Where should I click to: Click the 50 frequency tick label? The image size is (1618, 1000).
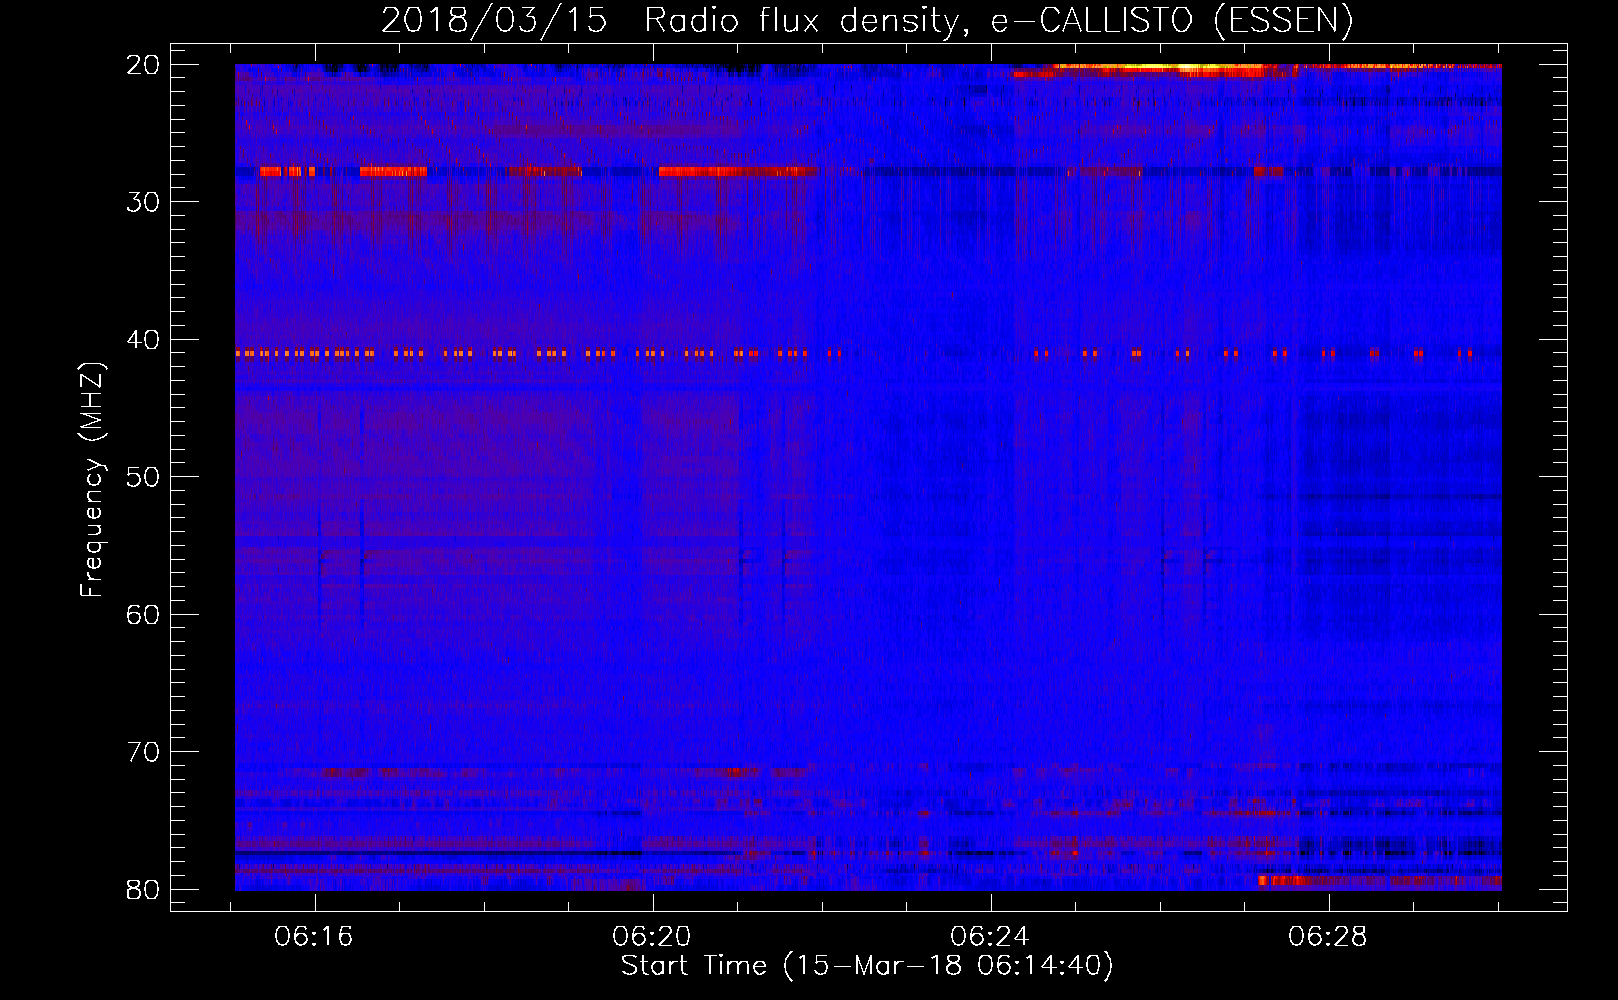[144, 477]
